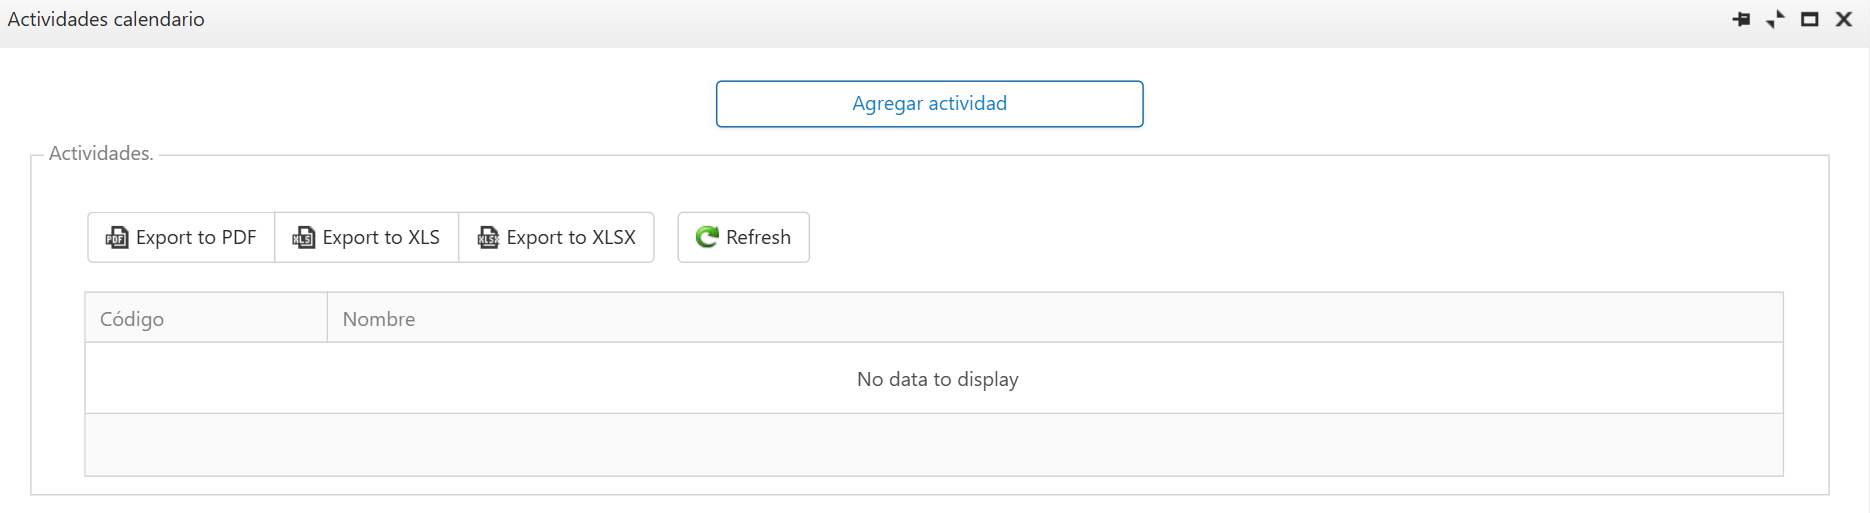This screenshot has width=1870, height=513.
Task: Collapse the window with the inward arrows icon
Action: pyautogui.click(x=1775, y=19)
